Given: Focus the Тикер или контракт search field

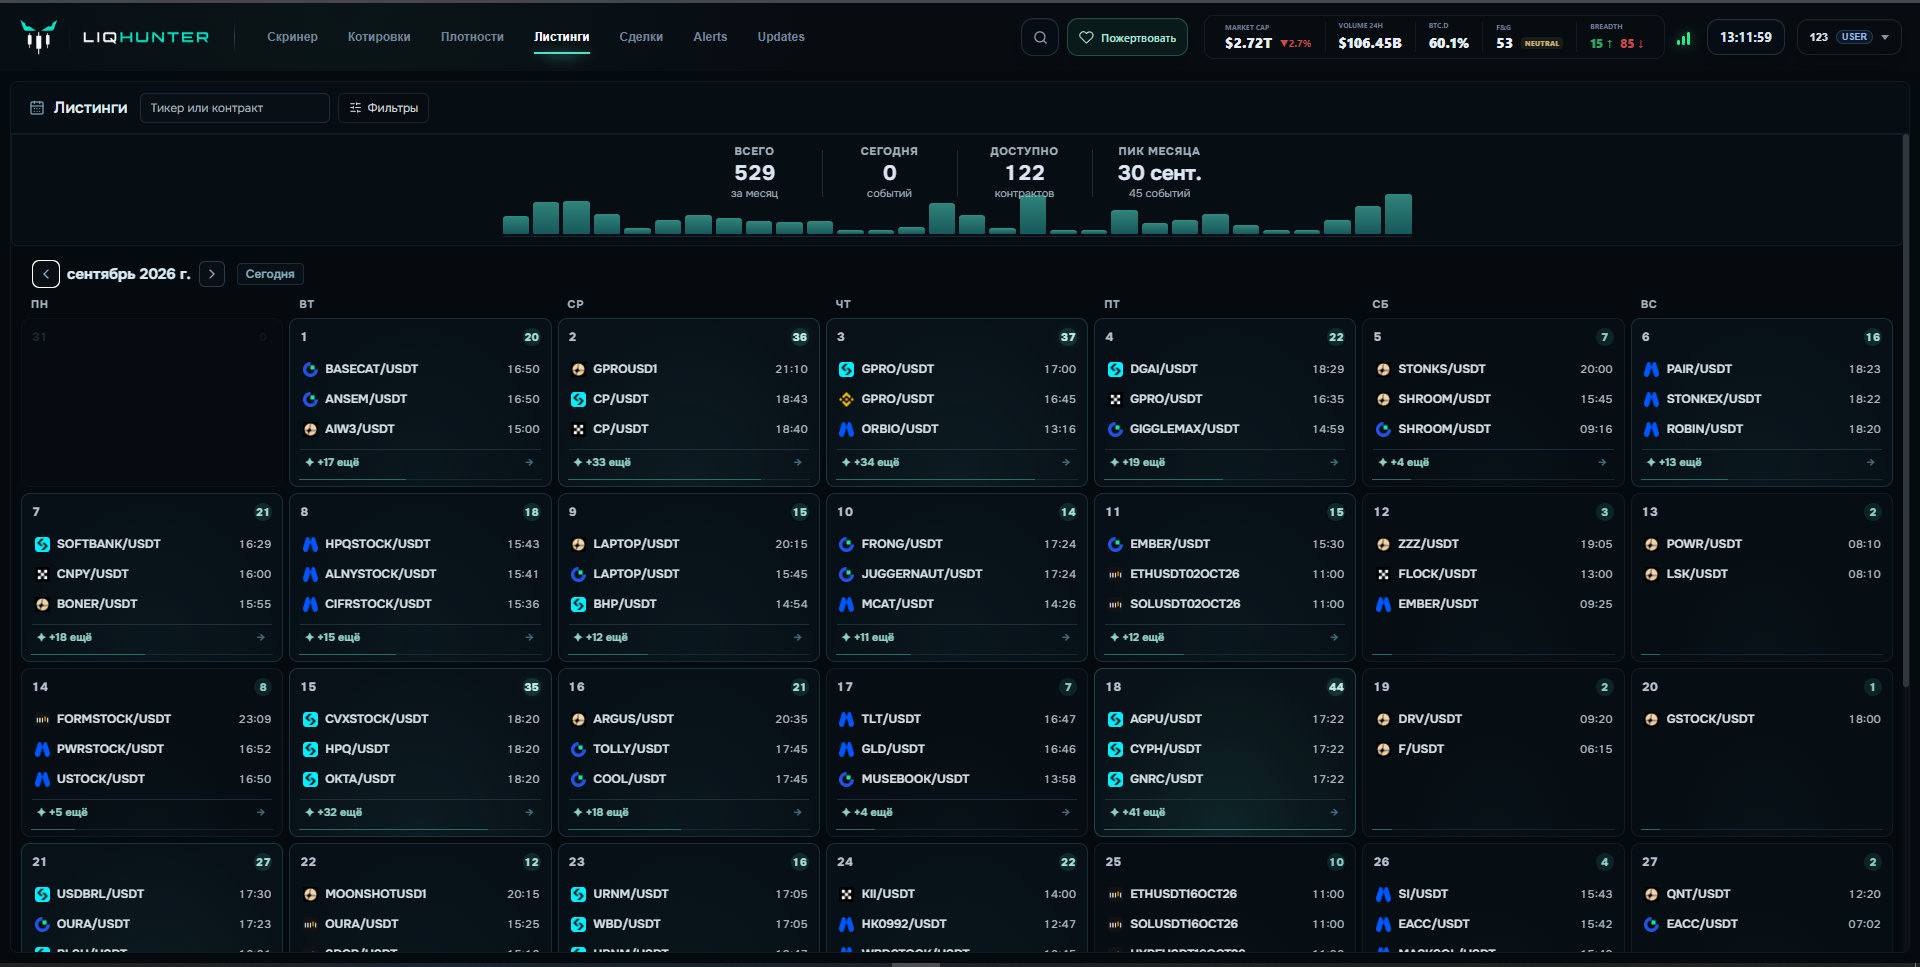Looking at the screenshot, I should (x=235, y=108).
